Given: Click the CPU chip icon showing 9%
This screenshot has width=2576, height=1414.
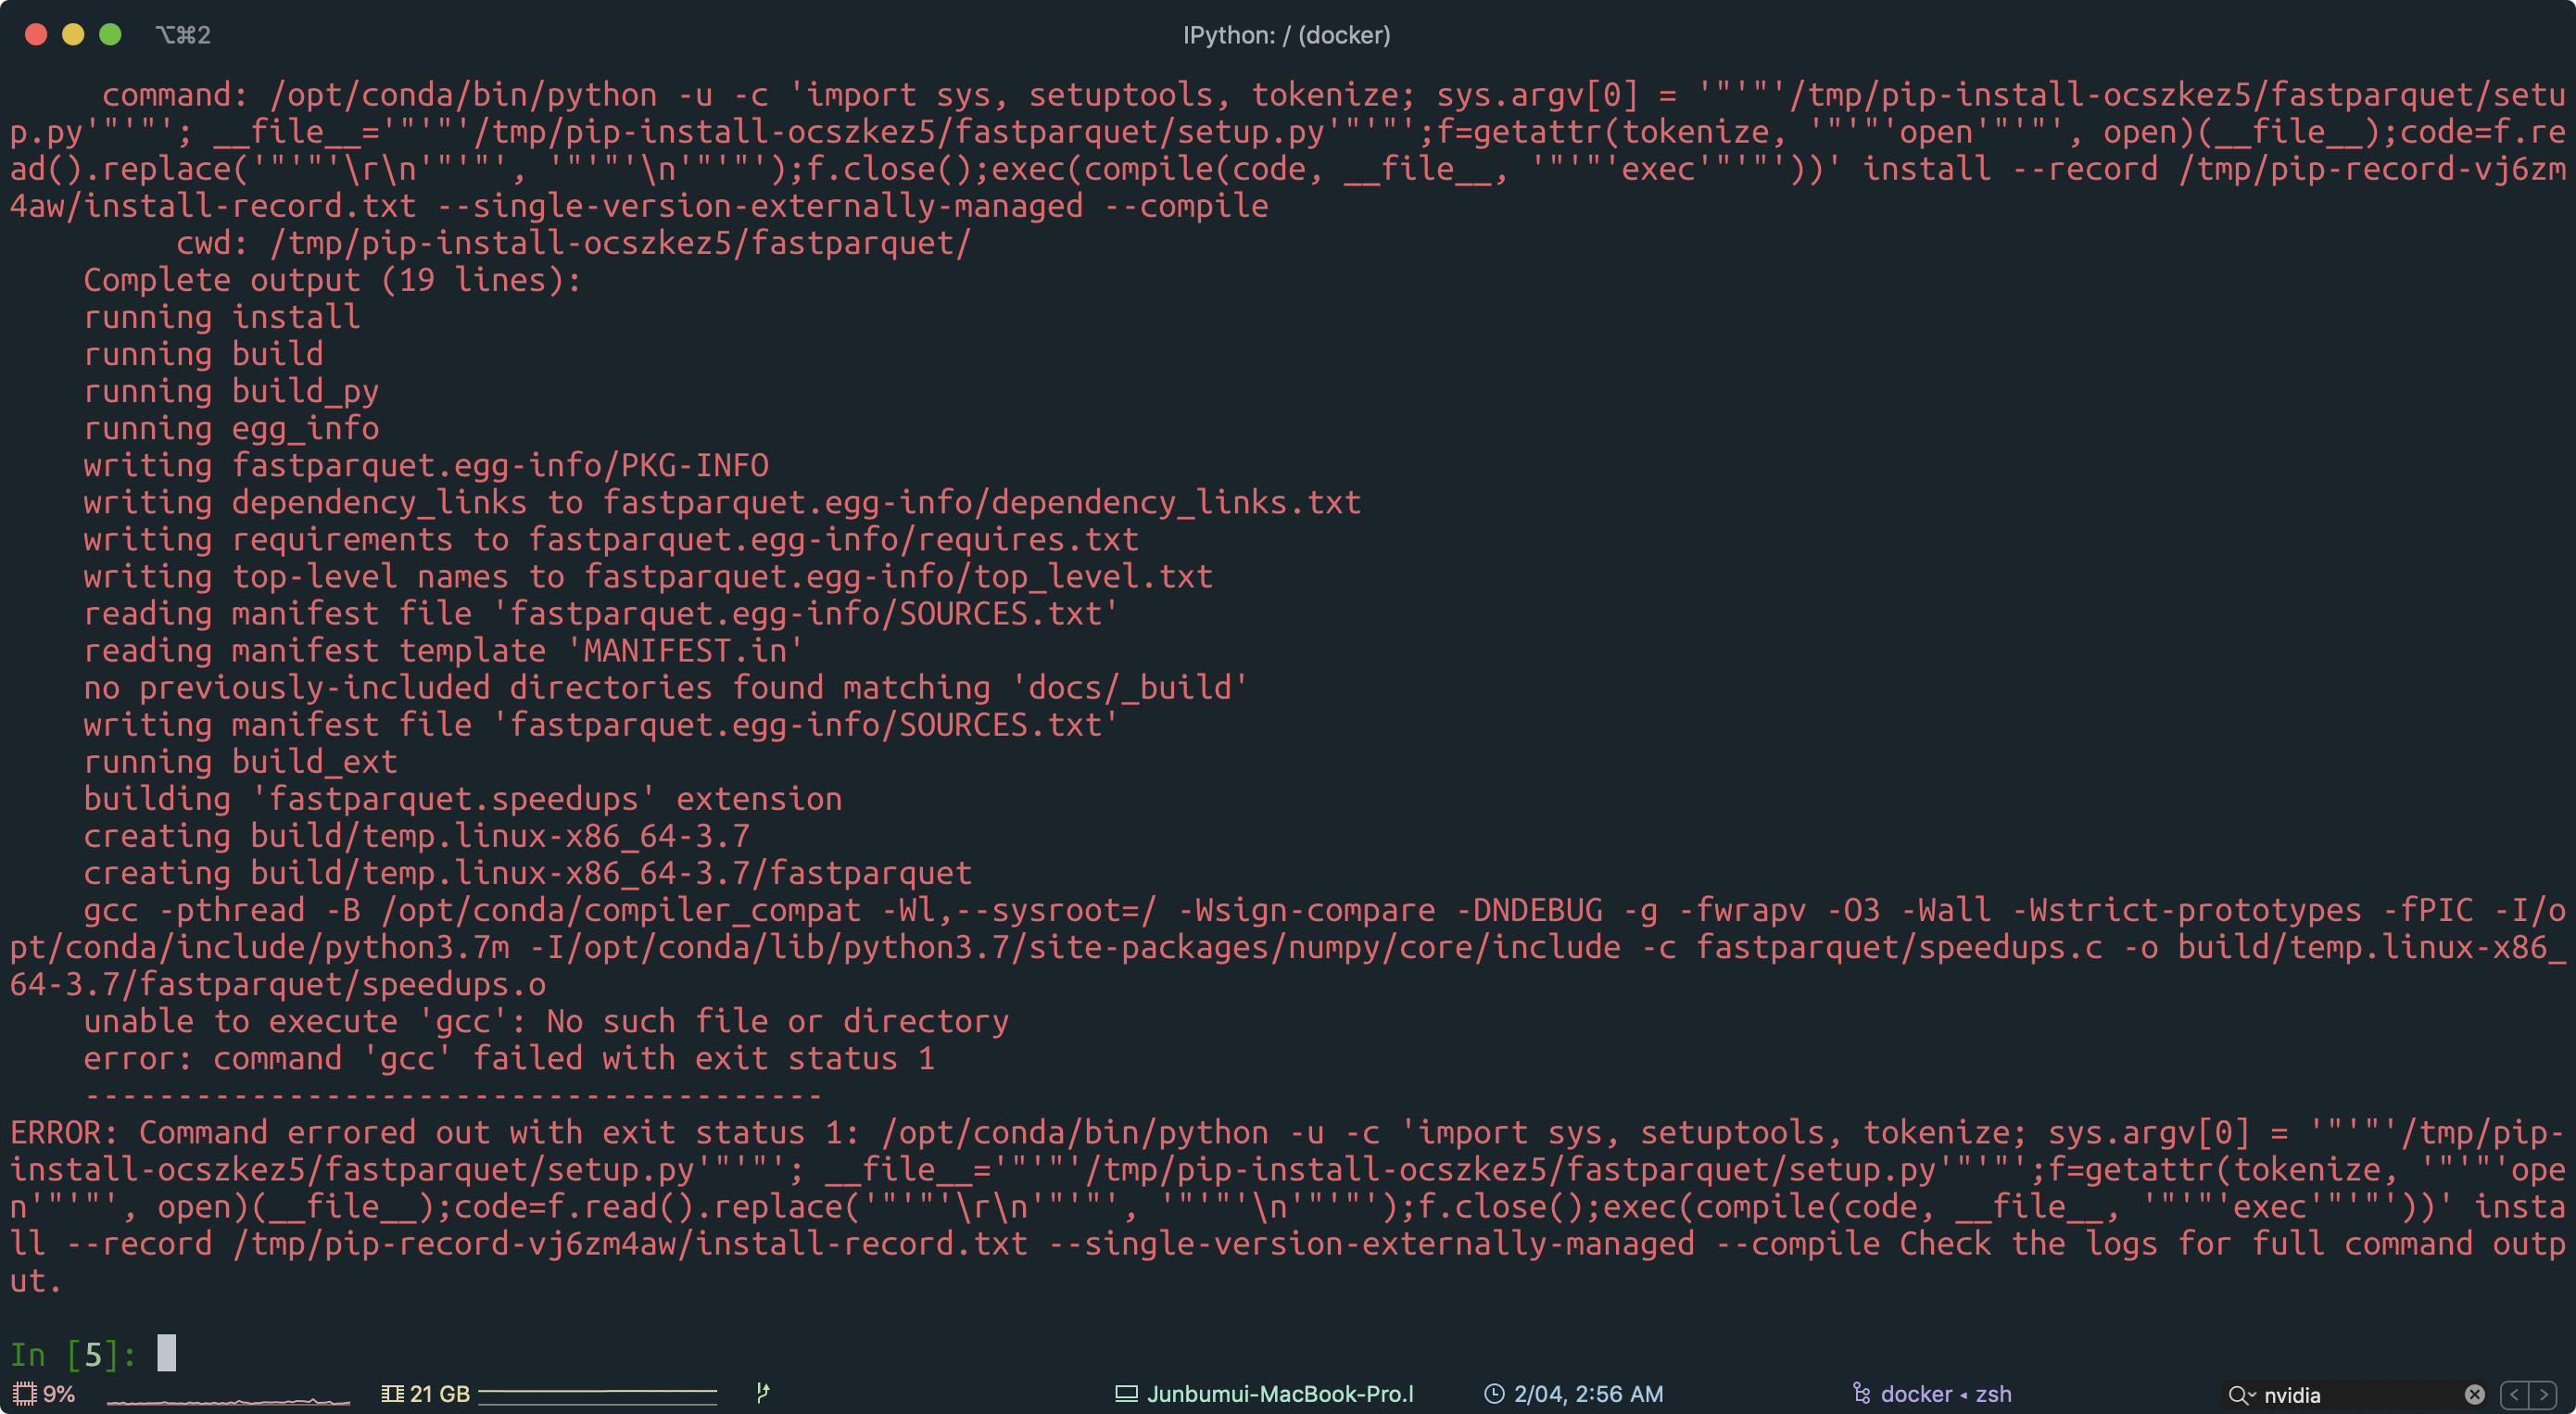Looking at the screenshot, I should 25,1393.
